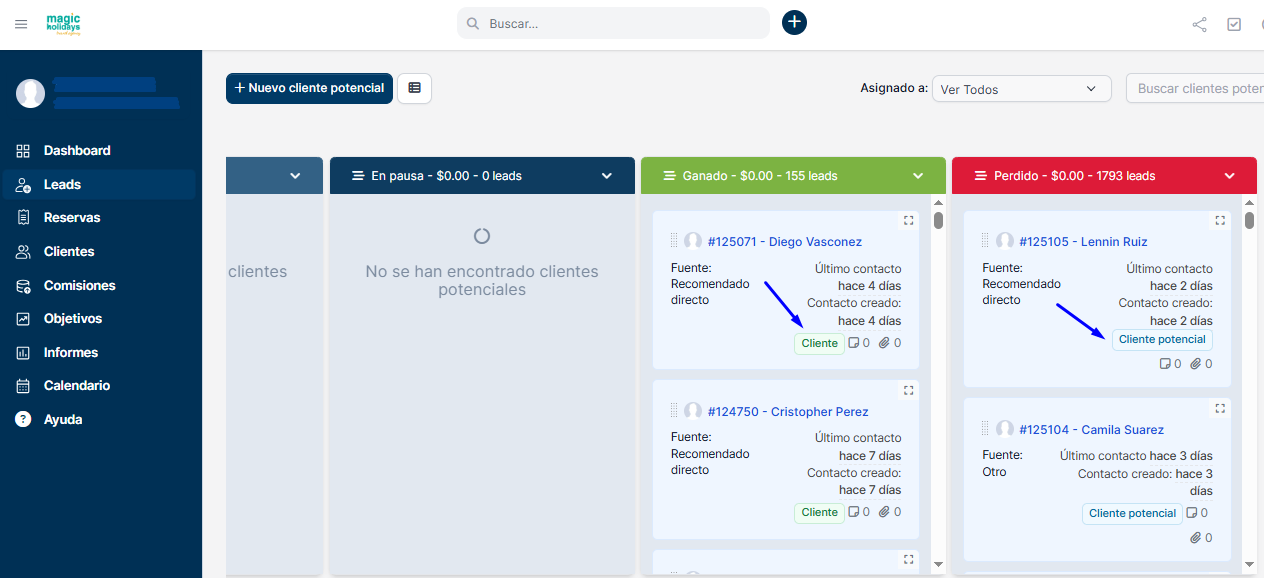Open the Asignado a Ver Todos dropdown
This screenshot has width=1264, height=578.
[1020, 89]
